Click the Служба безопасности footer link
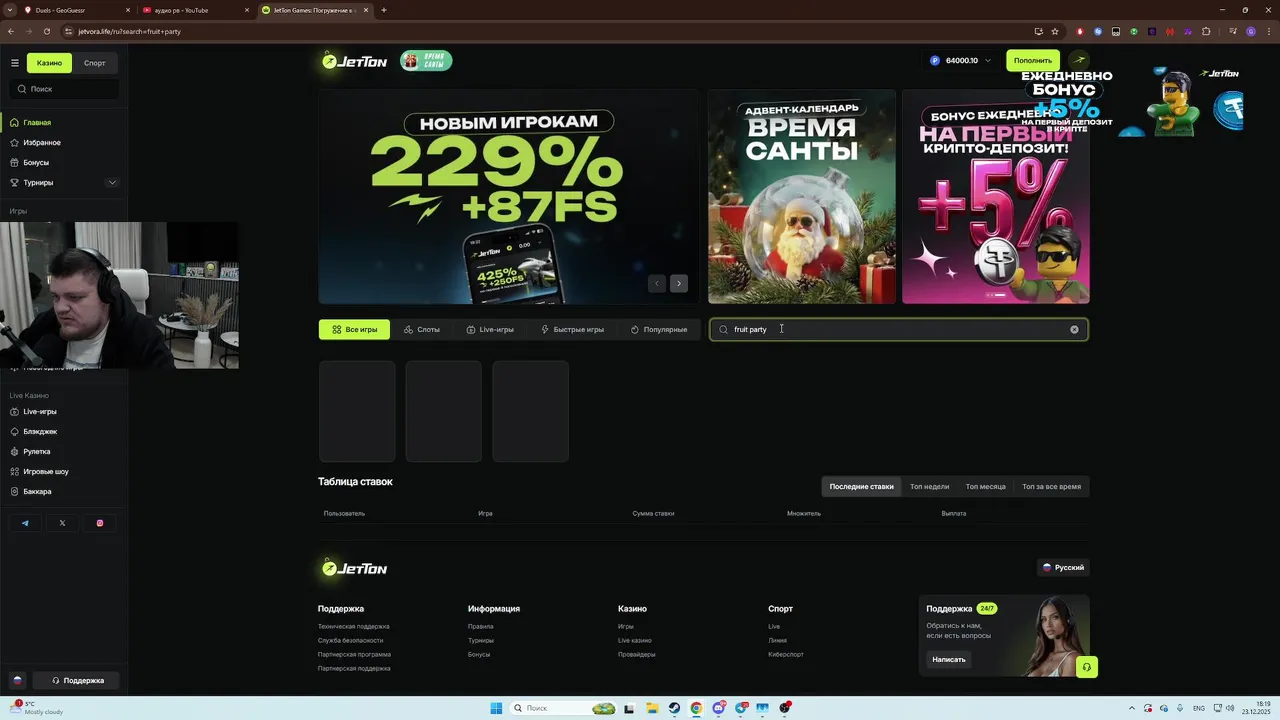 [350, 641]
